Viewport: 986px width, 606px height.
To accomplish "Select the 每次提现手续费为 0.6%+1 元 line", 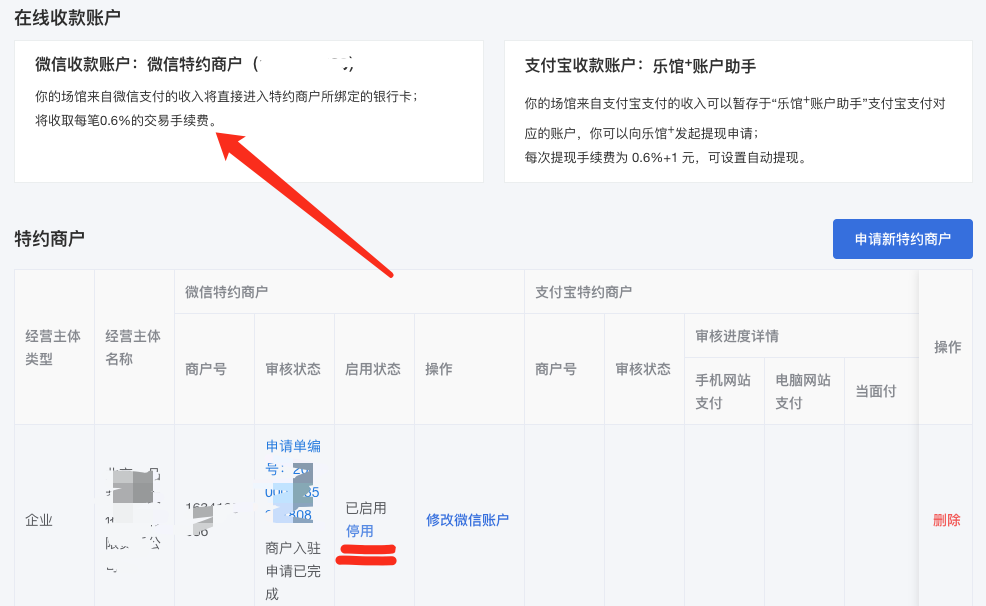I will [x=665, y=157].
